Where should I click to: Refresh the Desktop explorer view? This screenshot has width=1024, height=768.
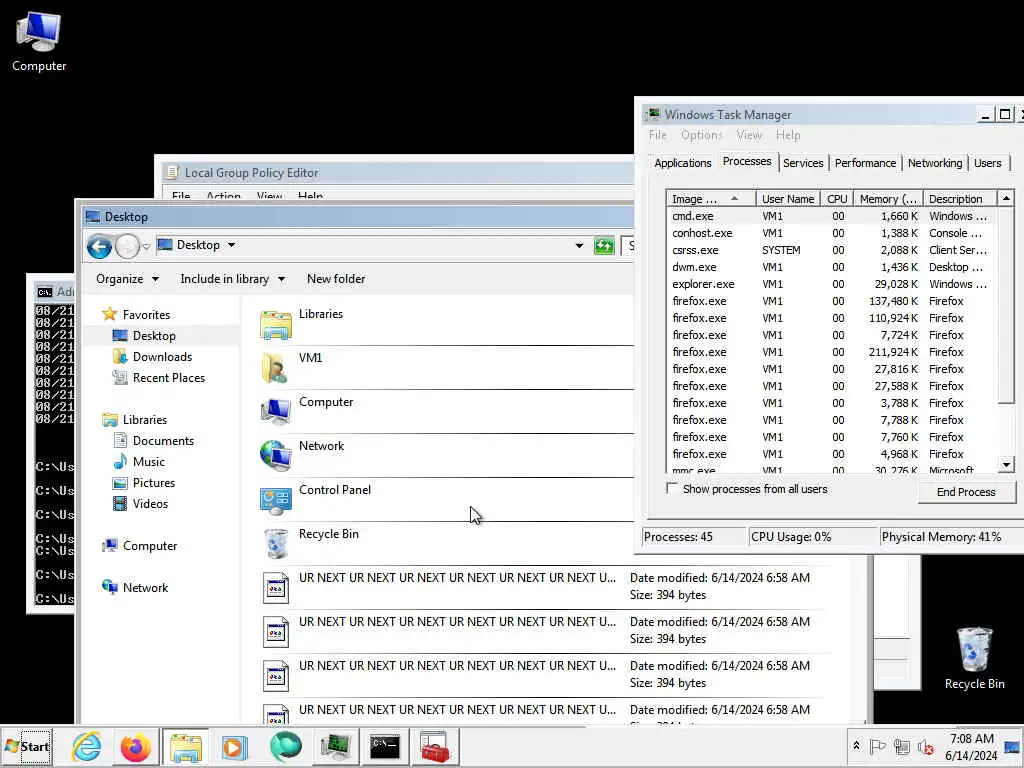(604, 246)
